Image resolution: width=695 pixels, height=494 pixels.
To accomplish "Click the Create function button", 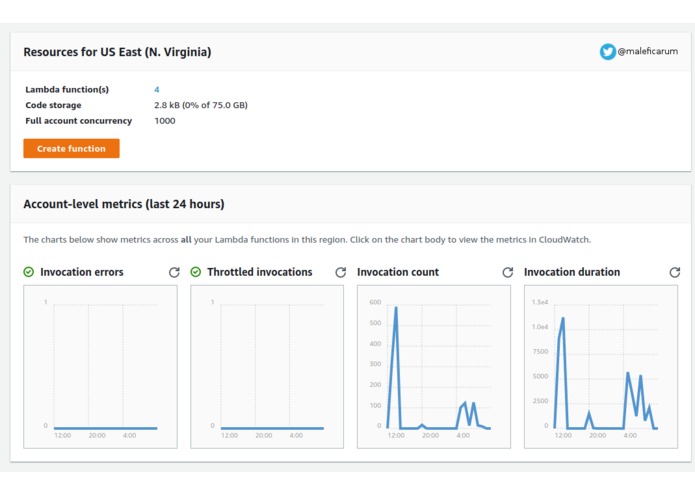I will pyautogui.click(x=71, y=148).
